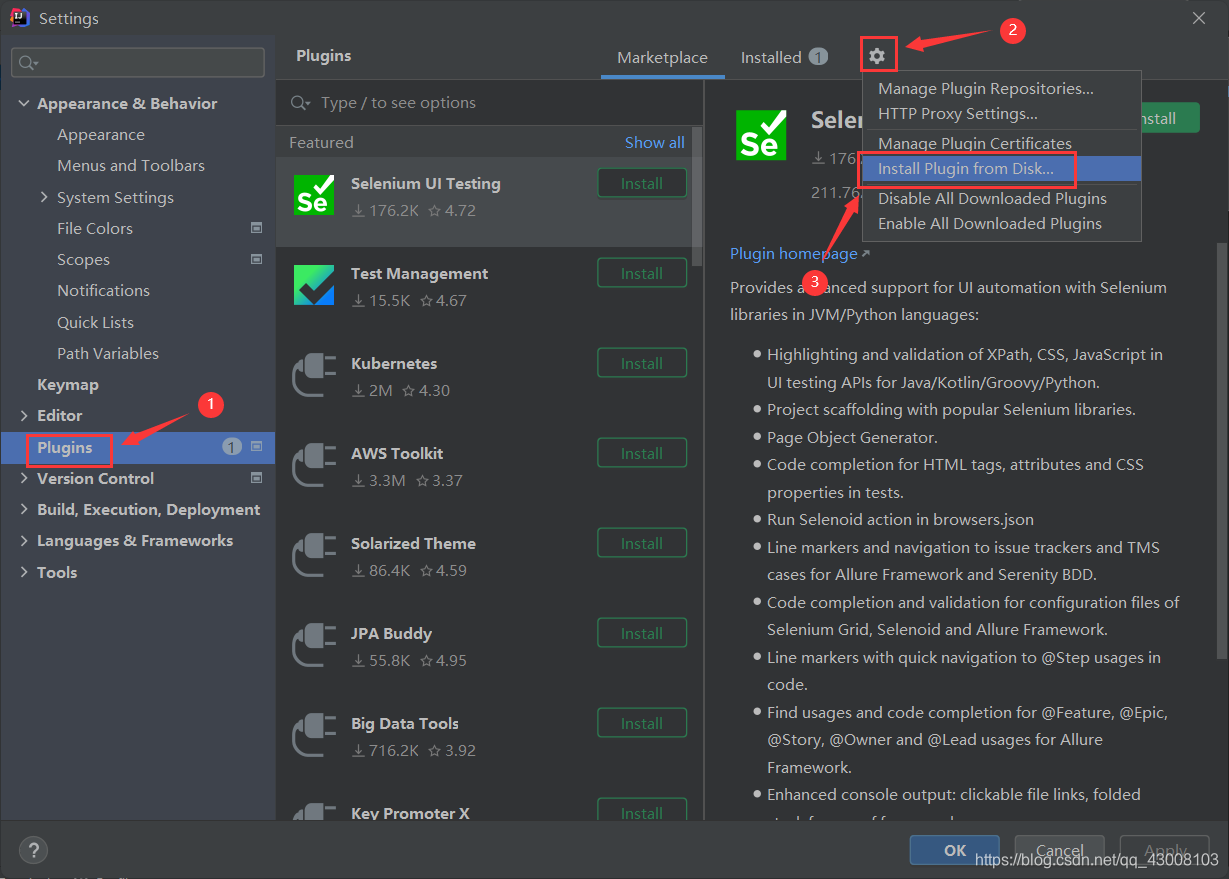Click Show all featured plugins link

pos(655,142)
